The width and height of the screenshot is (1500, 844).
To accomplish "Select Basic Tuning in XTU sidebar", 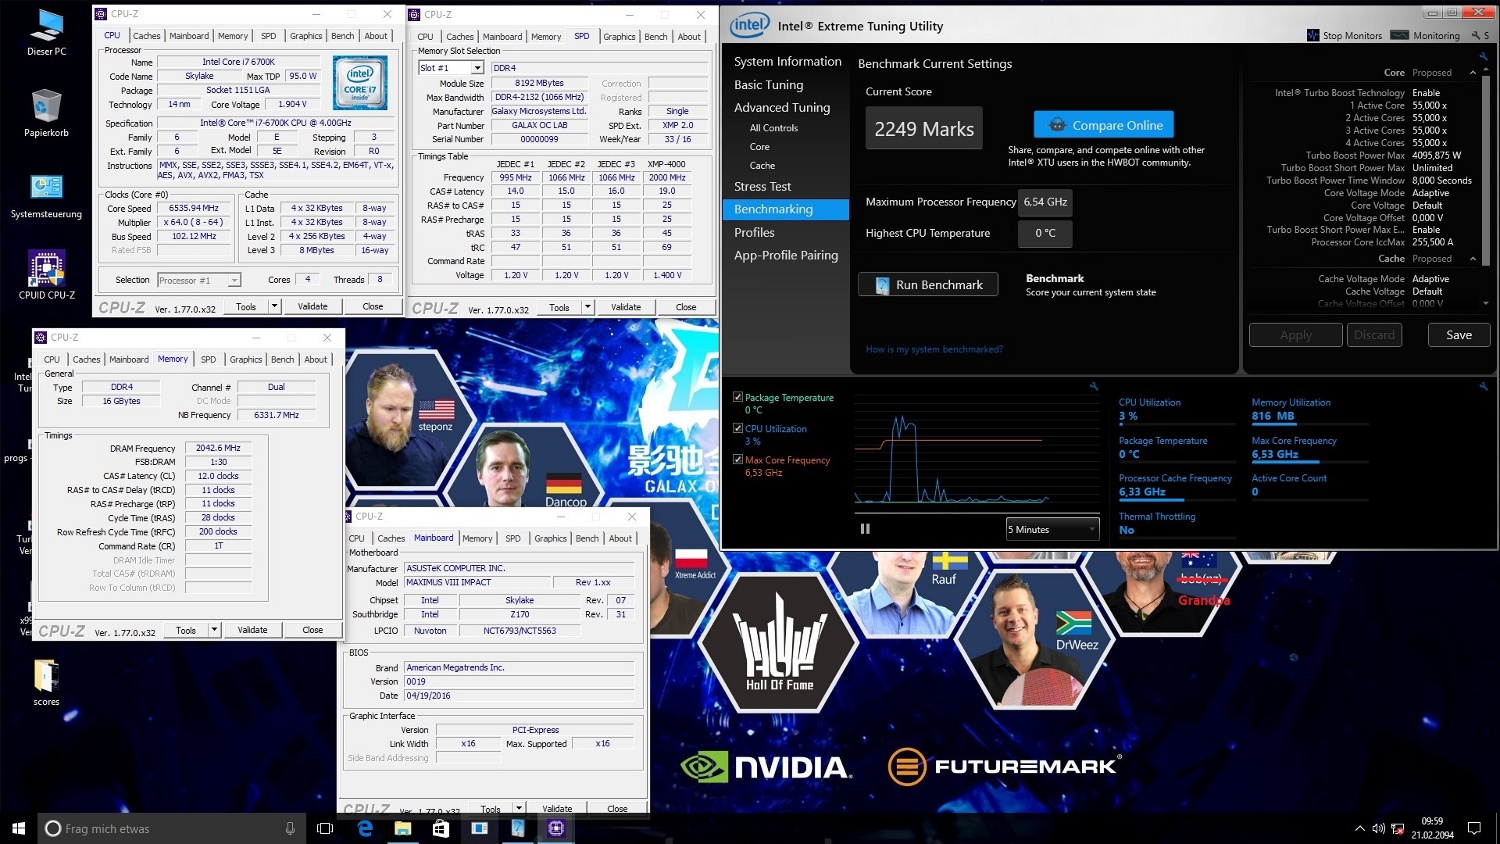I will tap(768, 85).
